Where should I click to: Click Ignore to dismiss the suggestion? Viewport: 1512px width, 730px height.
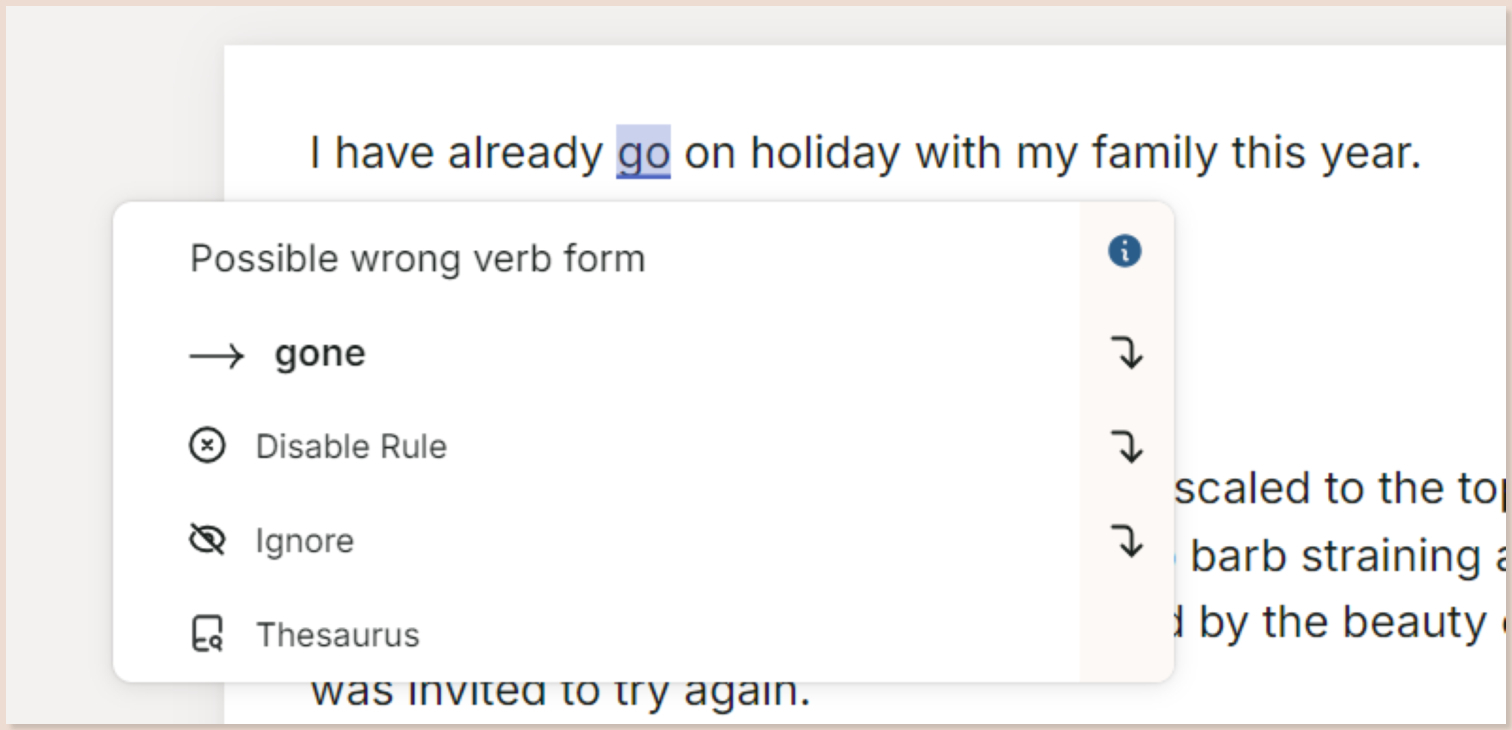(x=305, y=540)
